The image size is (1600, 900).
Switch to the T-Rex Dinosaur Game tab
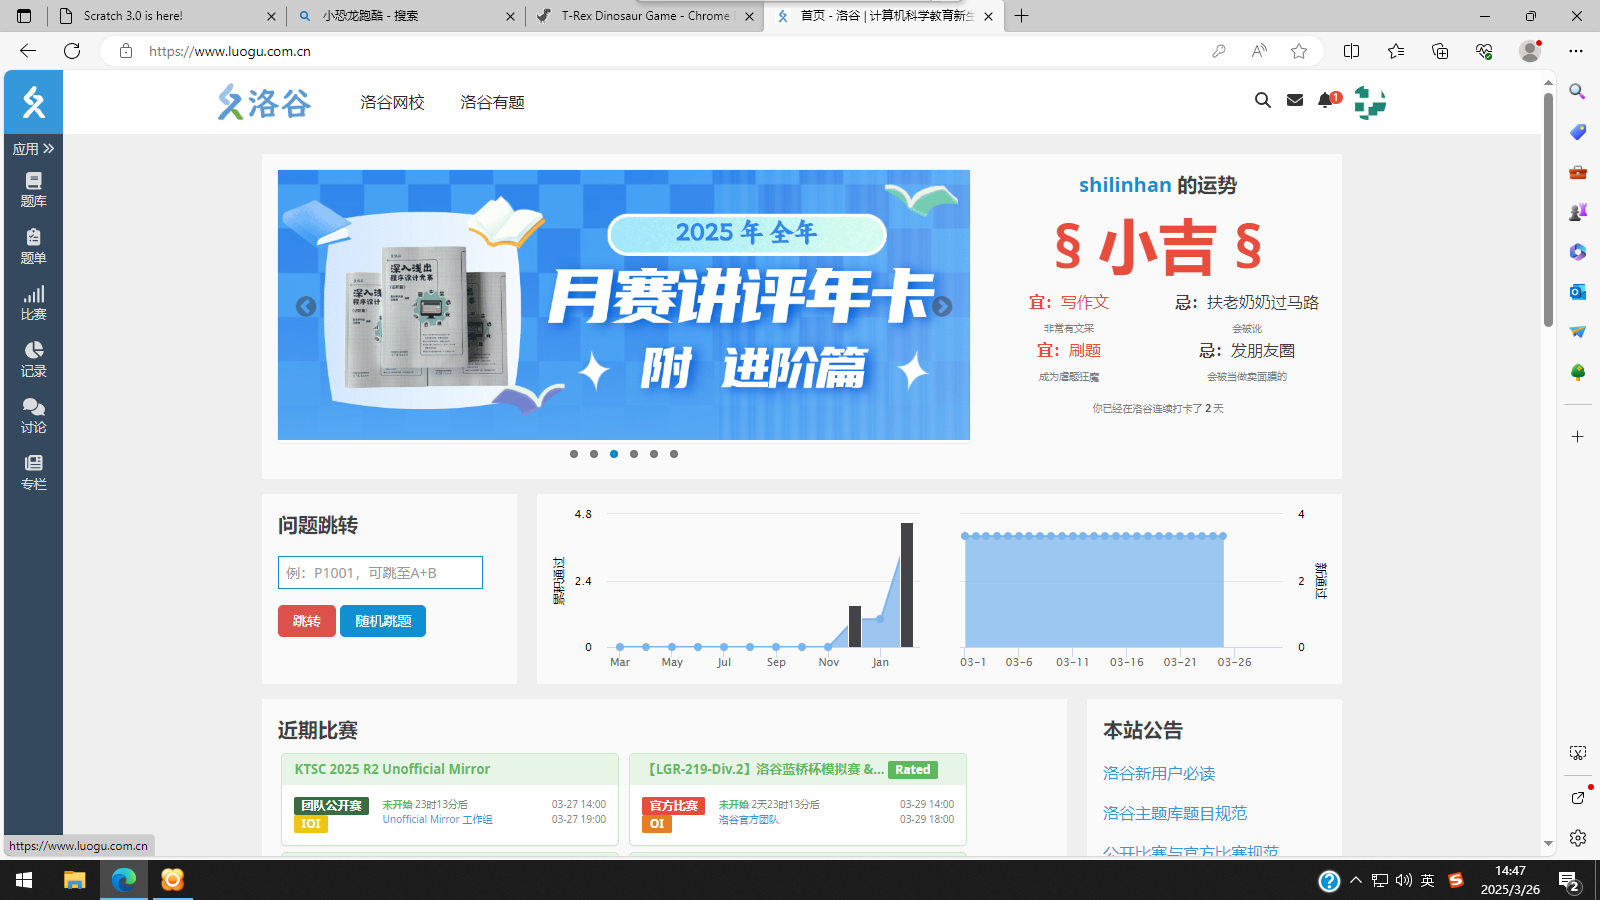(x=644, y=16)
